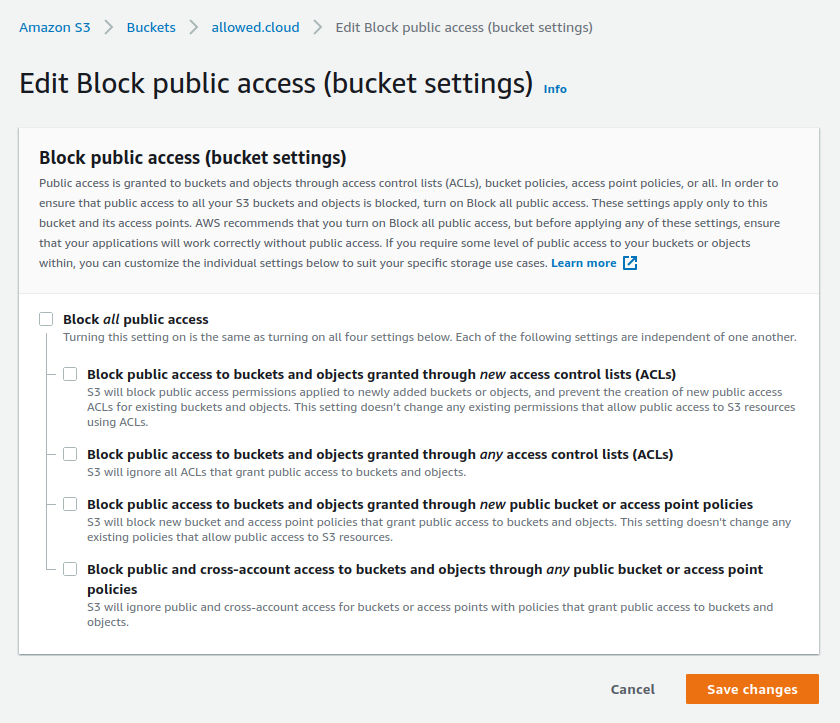Screen dimensions: 840x723
Task: Click the chevron after Amazon S3 breadcrumb
Action: pos(108,28)
